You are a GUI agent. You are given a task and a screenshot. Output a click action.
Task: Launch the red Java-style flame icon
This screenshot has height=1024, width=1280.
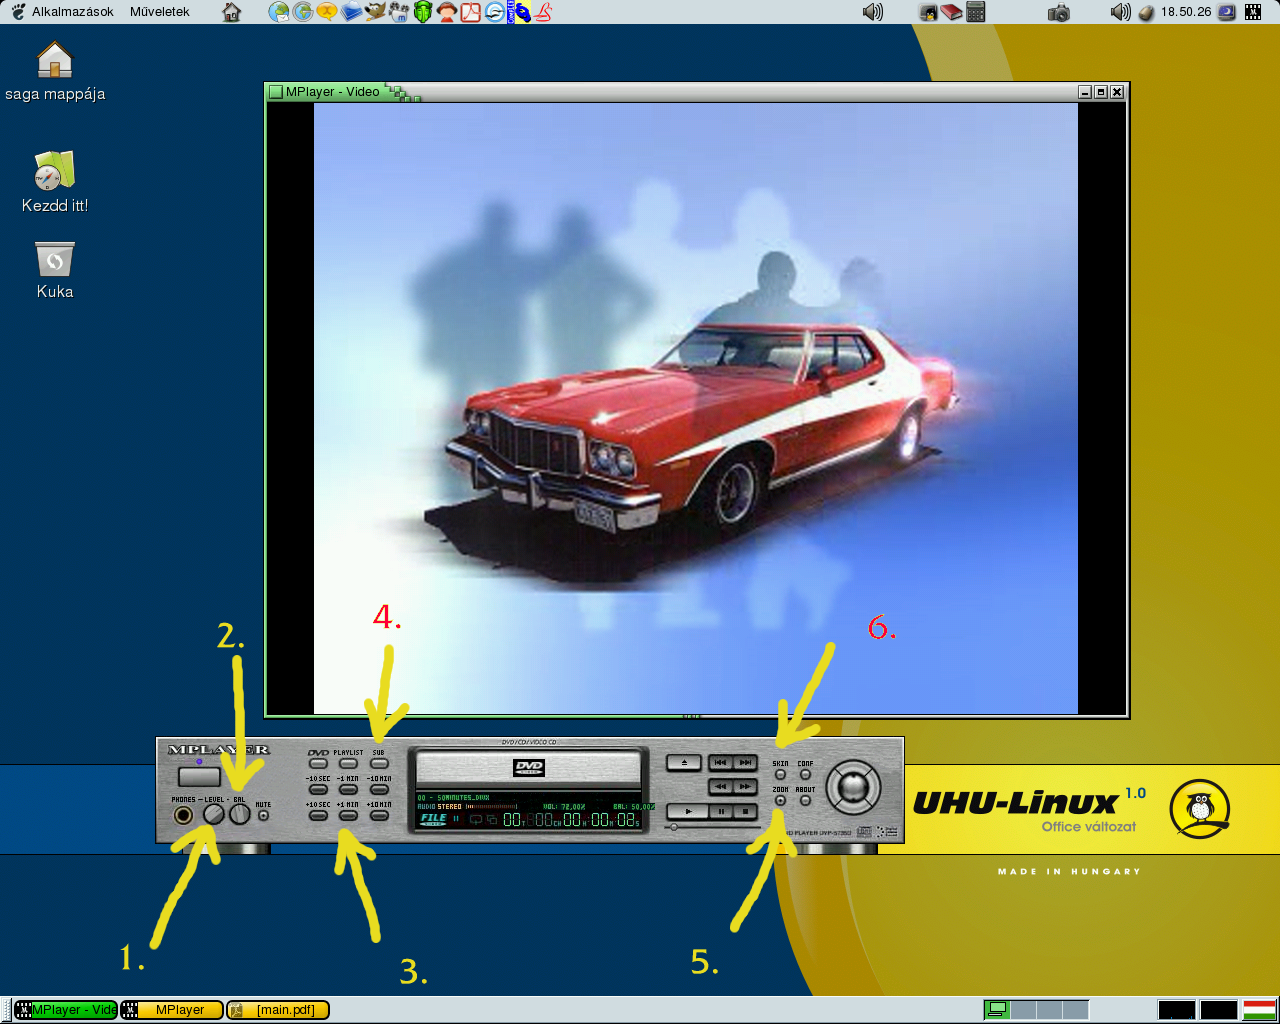(x=543, y=12)
